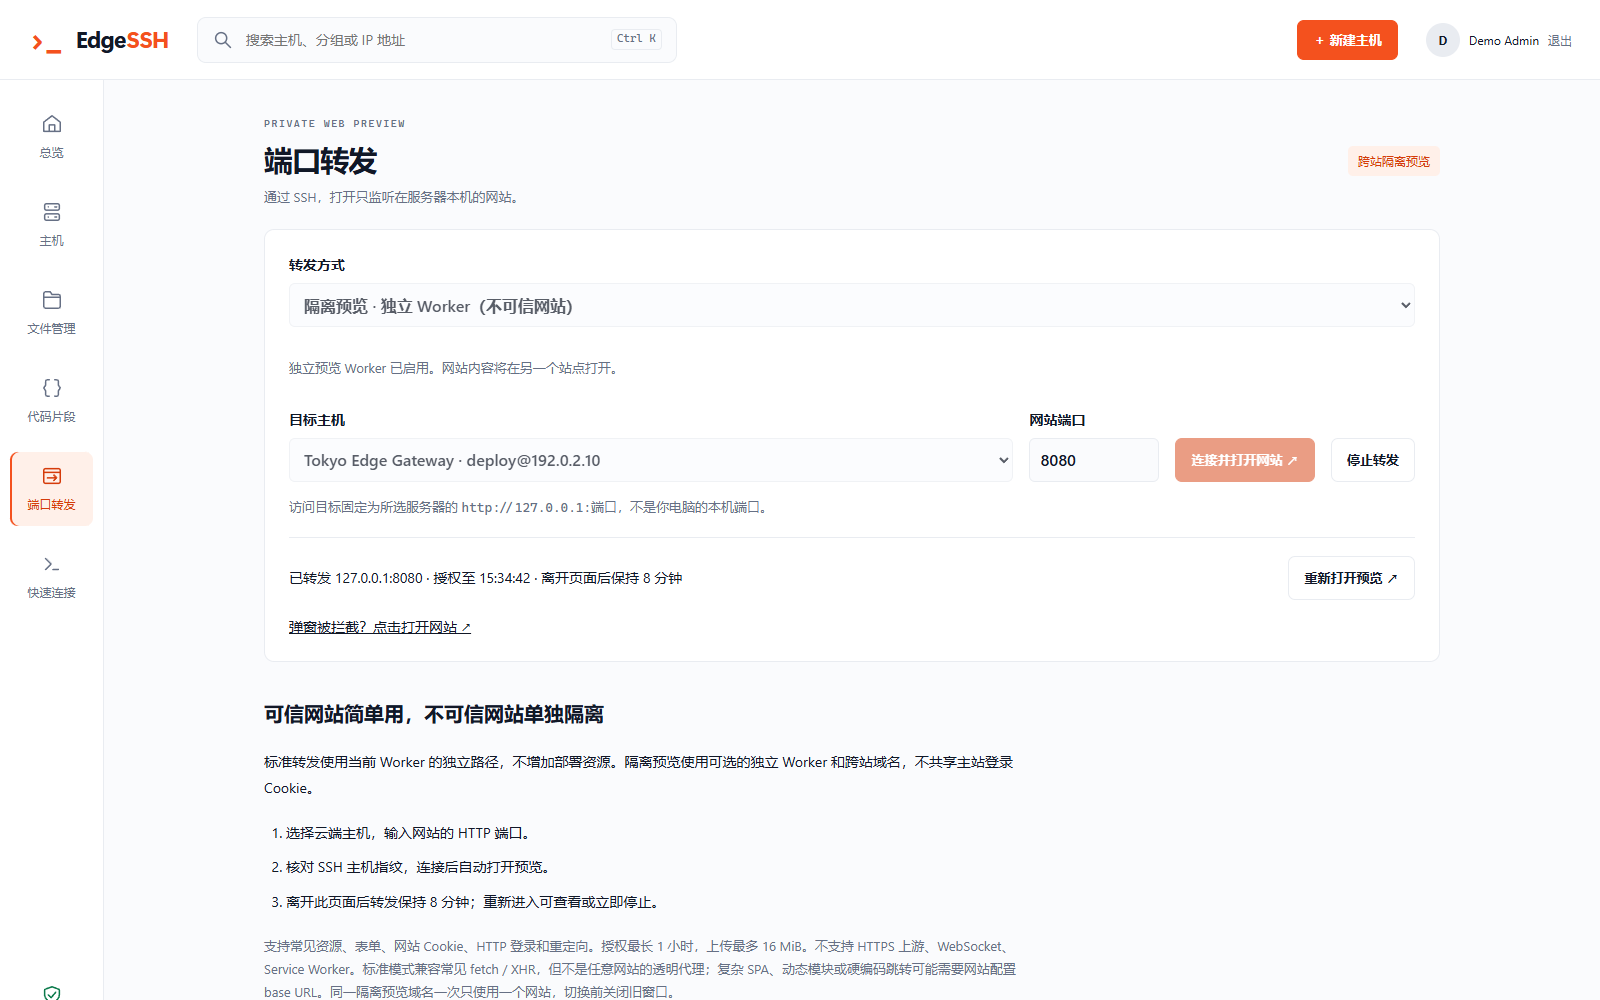Image resolution: width=1600 pixels, height=1000 pixels.
Task: Open the 弹窗被拦截？点击打开网站 link
Action: pos(380,627)
